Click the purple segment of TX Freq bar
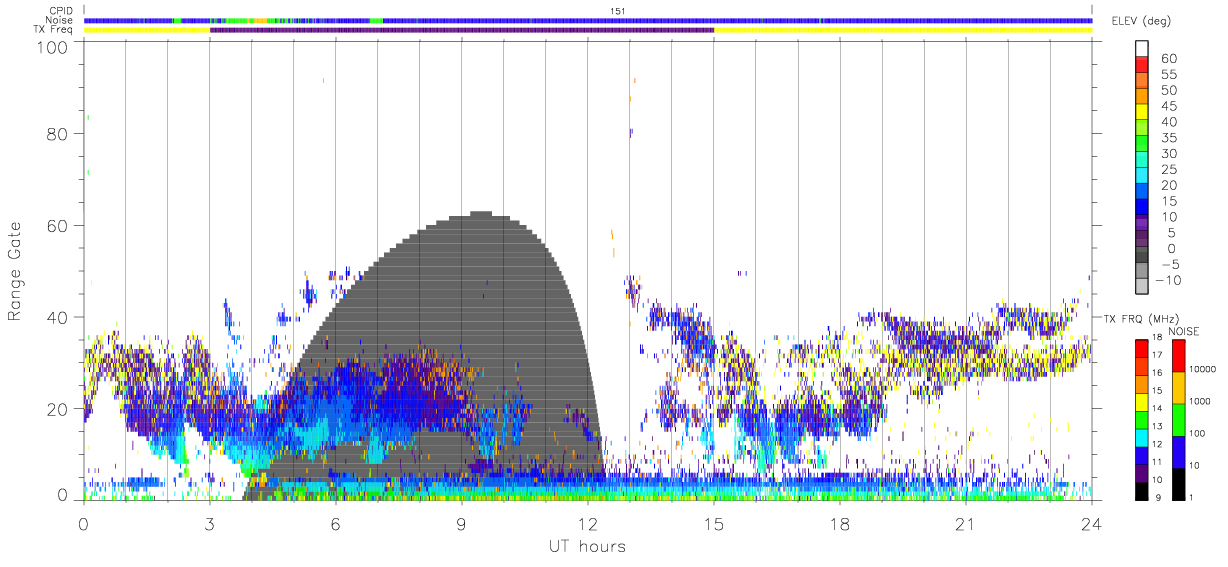 (462, 30)
